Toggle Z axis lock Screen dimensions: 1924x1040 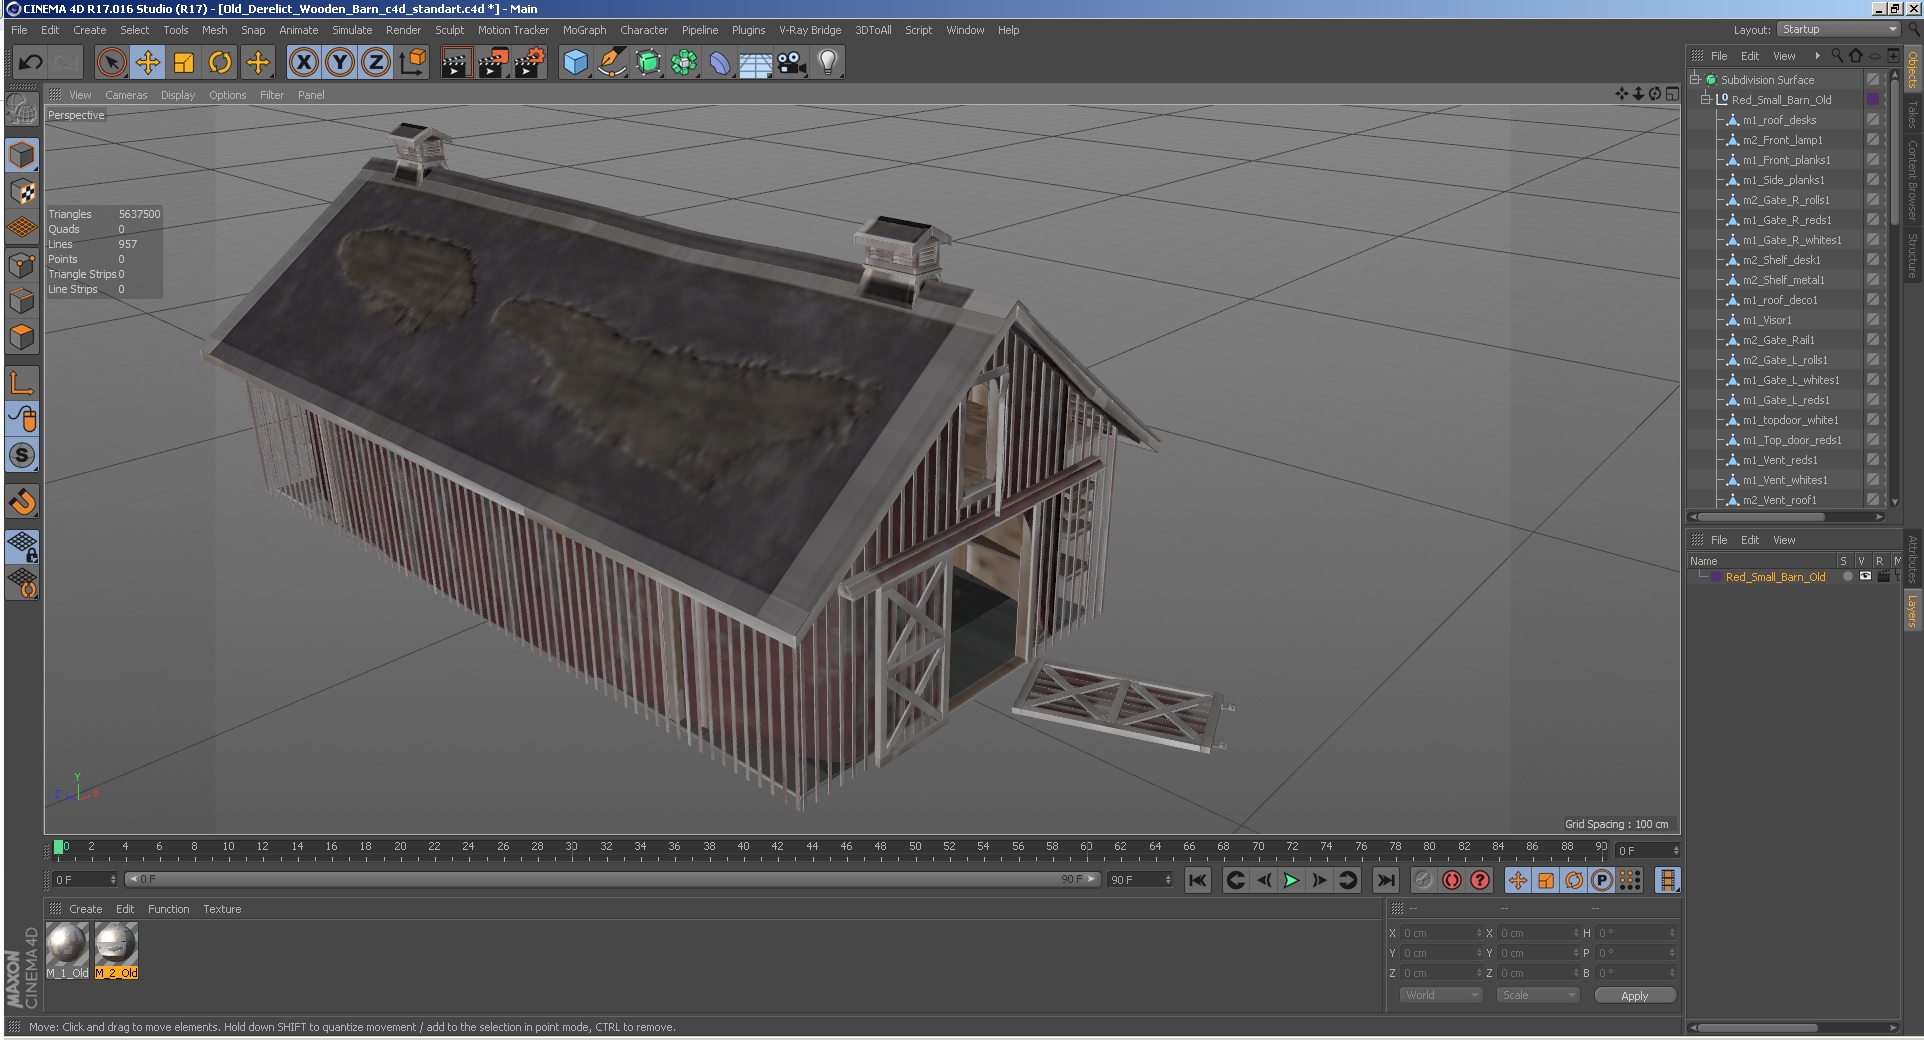click(376, 63)
